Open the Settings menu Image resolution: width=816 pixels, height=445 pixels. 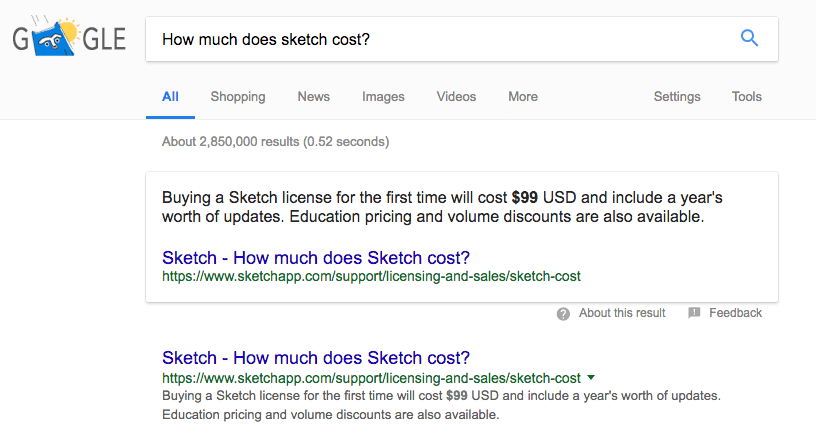pyautogui.click(x=677, y=97)
